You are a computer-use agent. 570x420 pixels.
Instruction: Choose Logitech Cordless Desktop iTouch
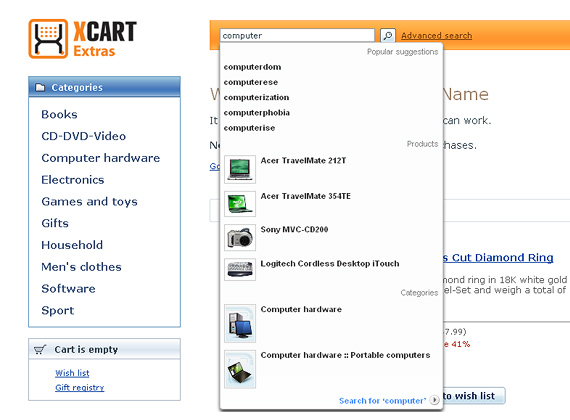tap(330, 264)
